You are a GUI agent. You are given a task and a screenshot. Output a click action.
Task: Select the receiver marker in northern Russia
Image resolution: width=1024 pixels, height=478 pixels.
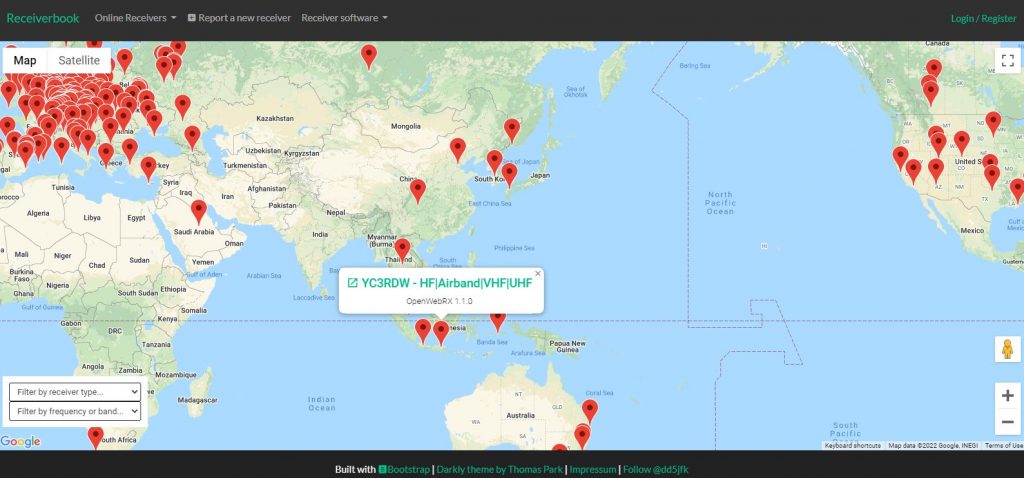click(x=369, y=56)
